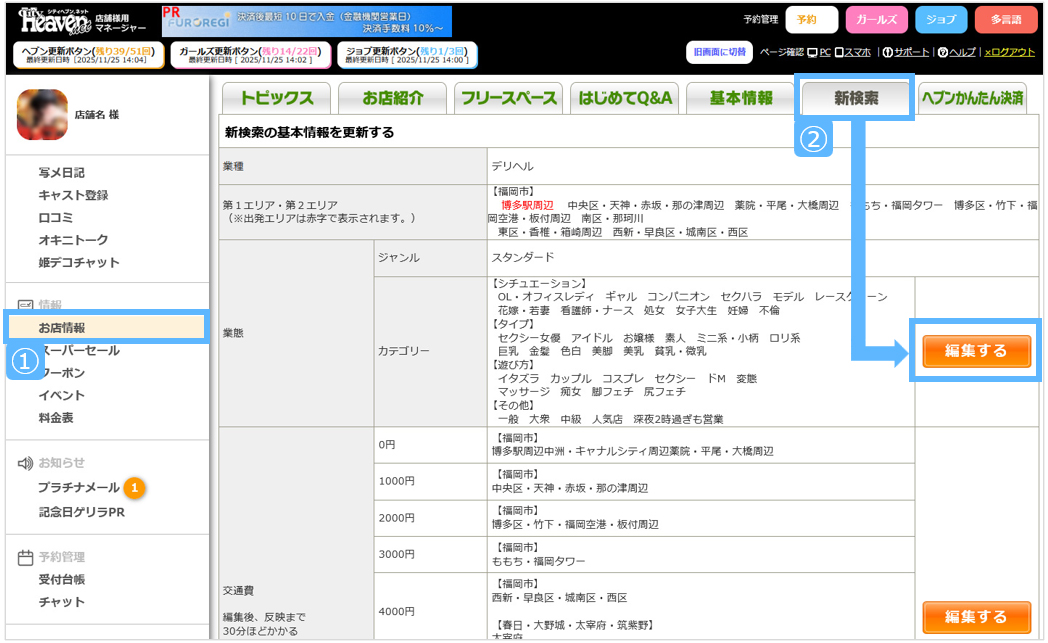Click 編集する button for 交通費
Image resolution: width=1048 pixels, height=643 pixels.
click(x=975, y=617)
